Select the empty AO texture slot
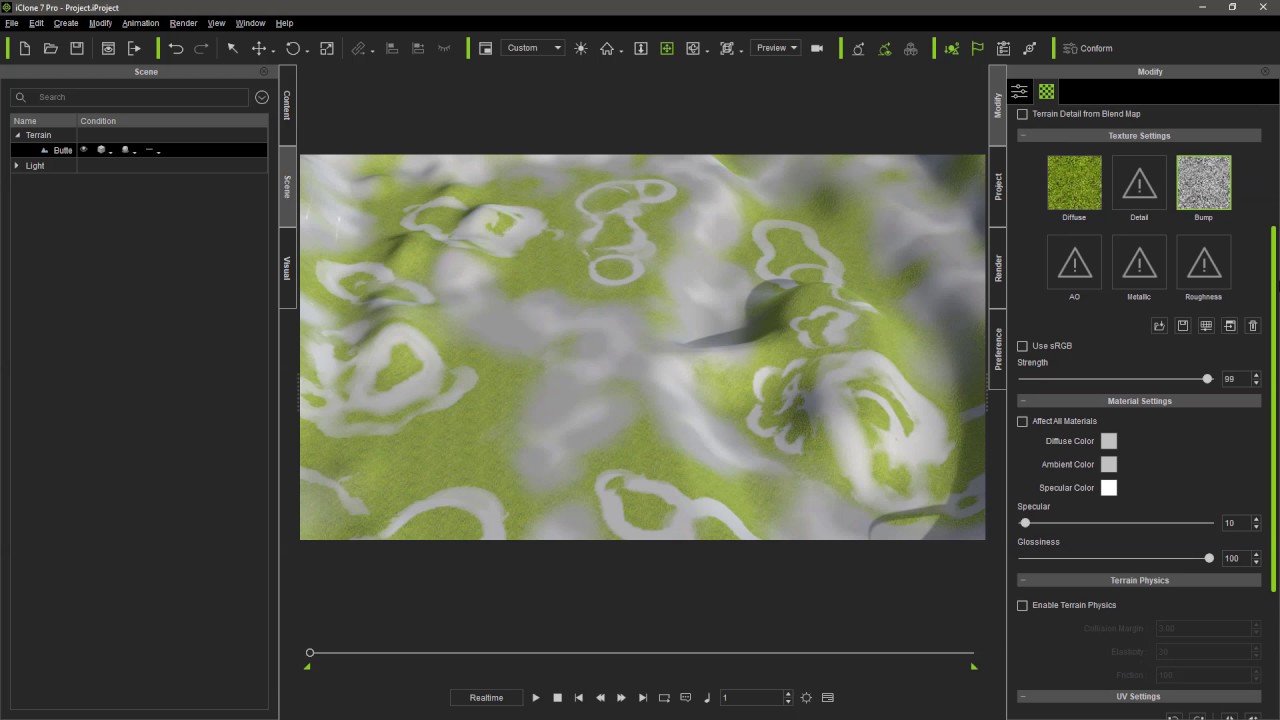Viewport: 1280px width, 720px height. coord(1074,262)
